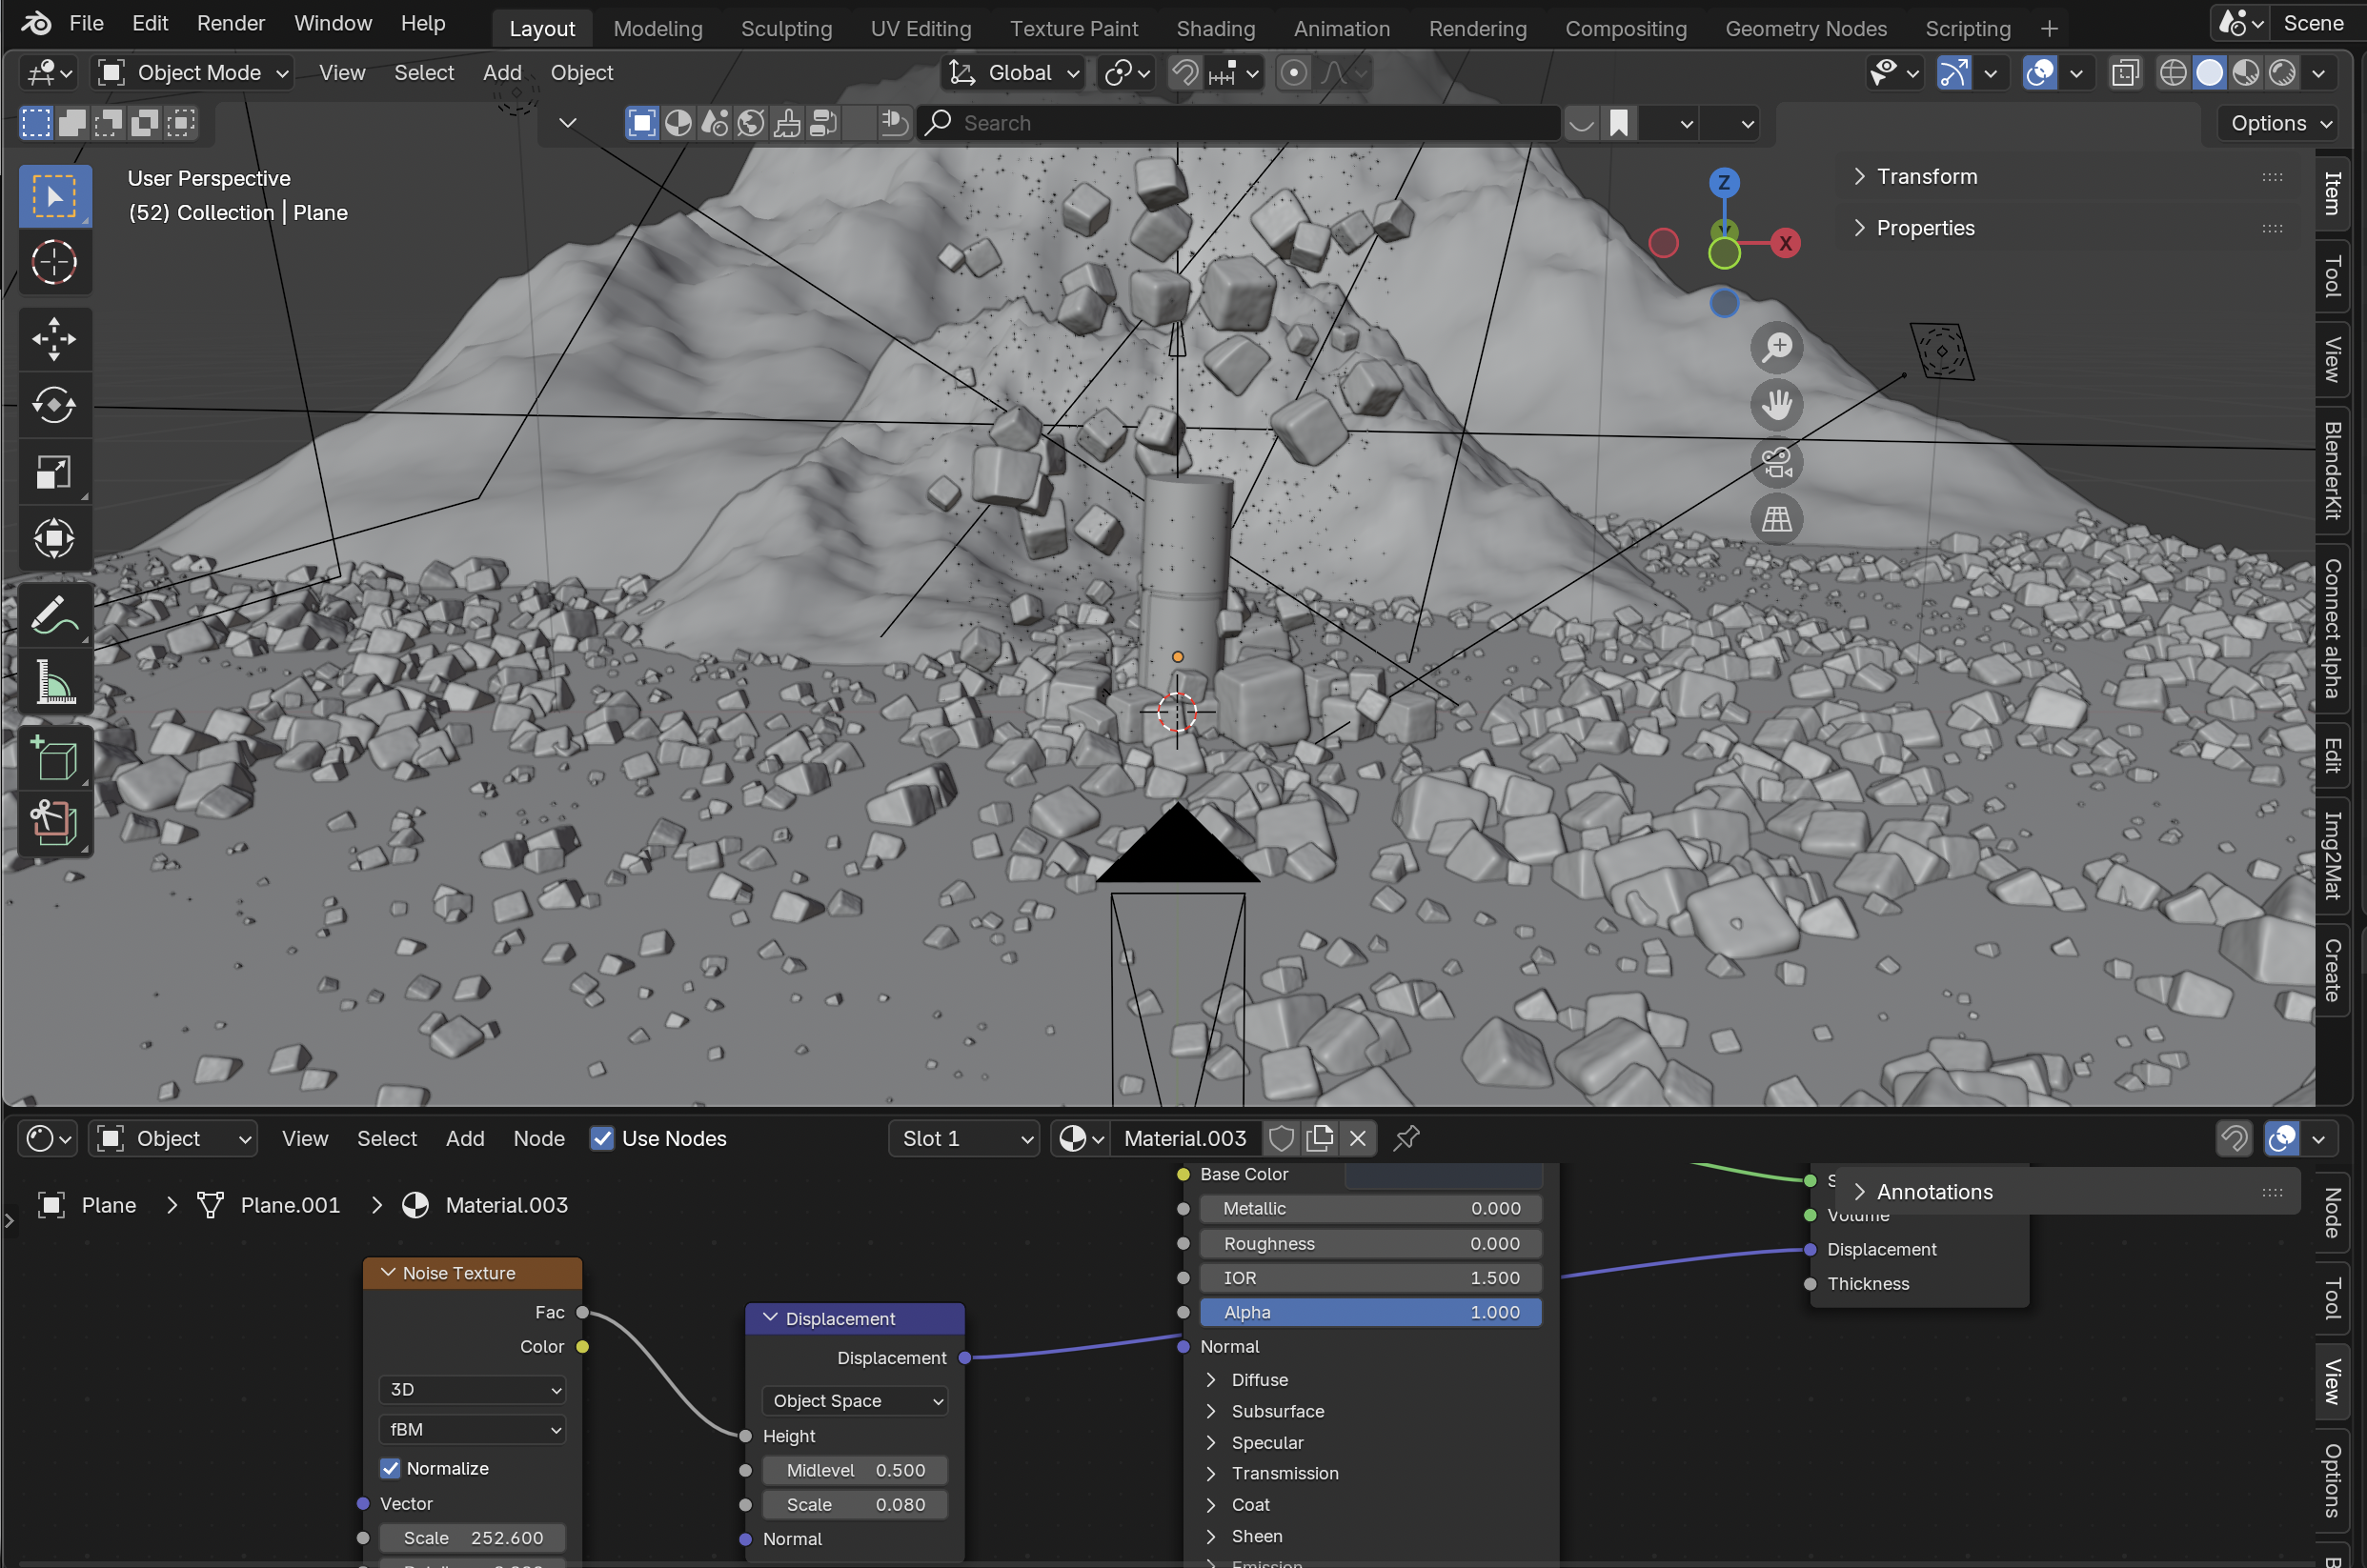Select the Select Box tool
The image size is (2367, 1568).
pos(54,196)
